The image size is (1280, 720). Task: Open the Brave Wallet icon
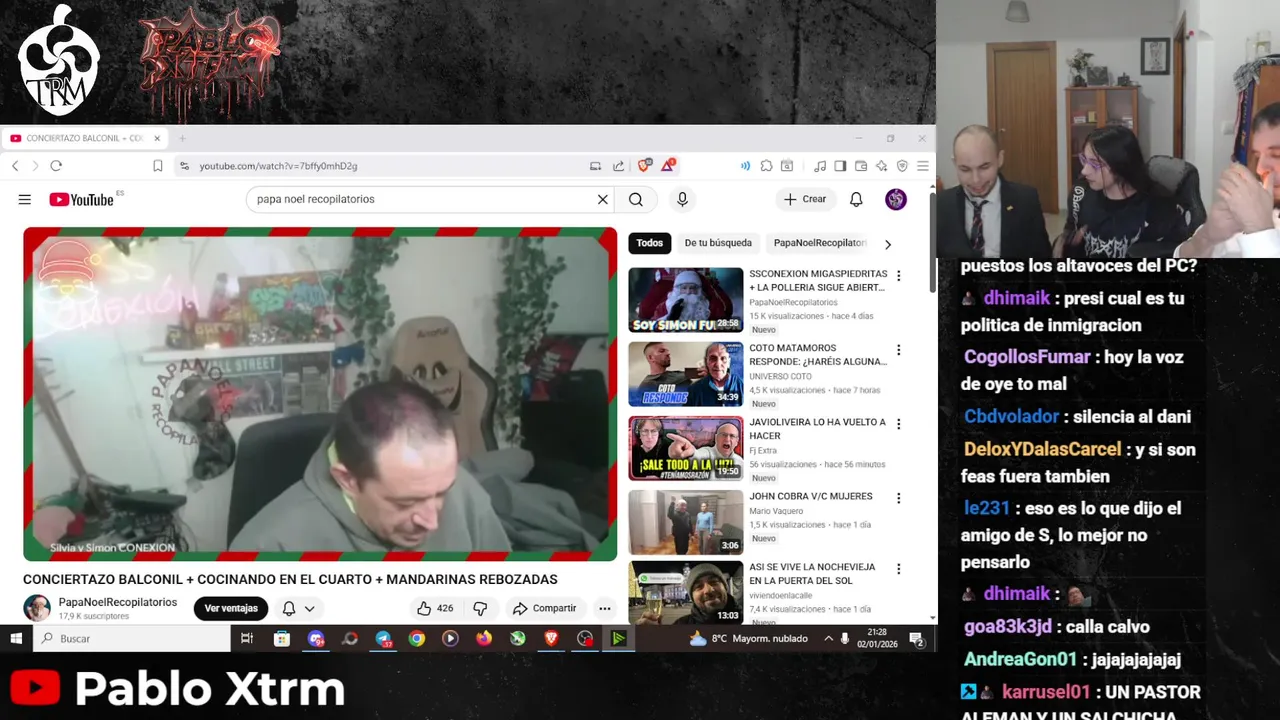(860, 166)
